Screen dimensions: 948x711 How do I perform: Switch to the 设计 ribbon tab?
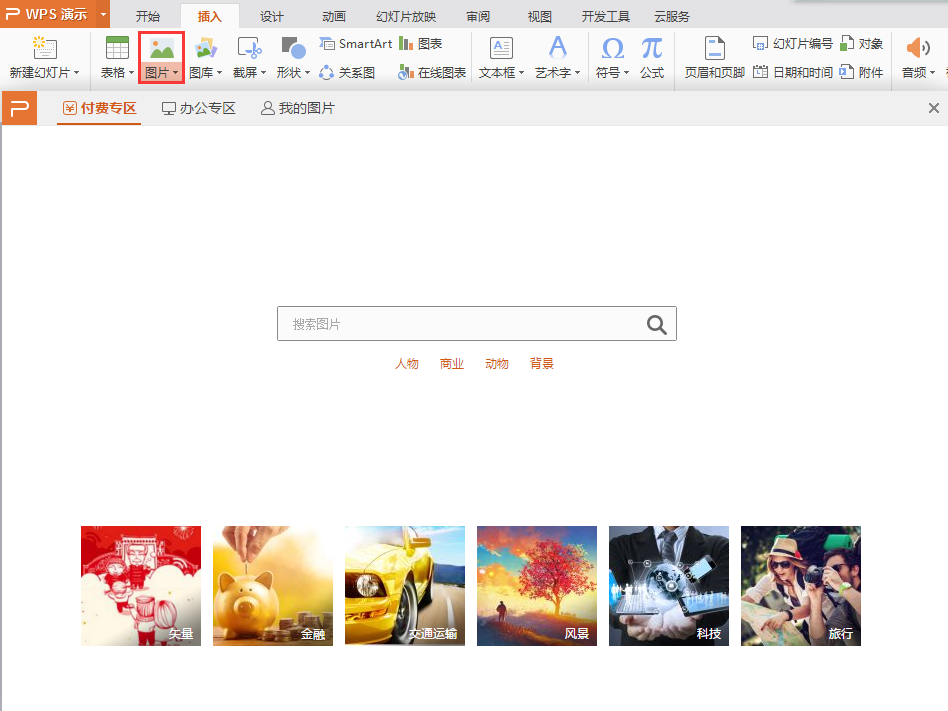coord(271,16)
